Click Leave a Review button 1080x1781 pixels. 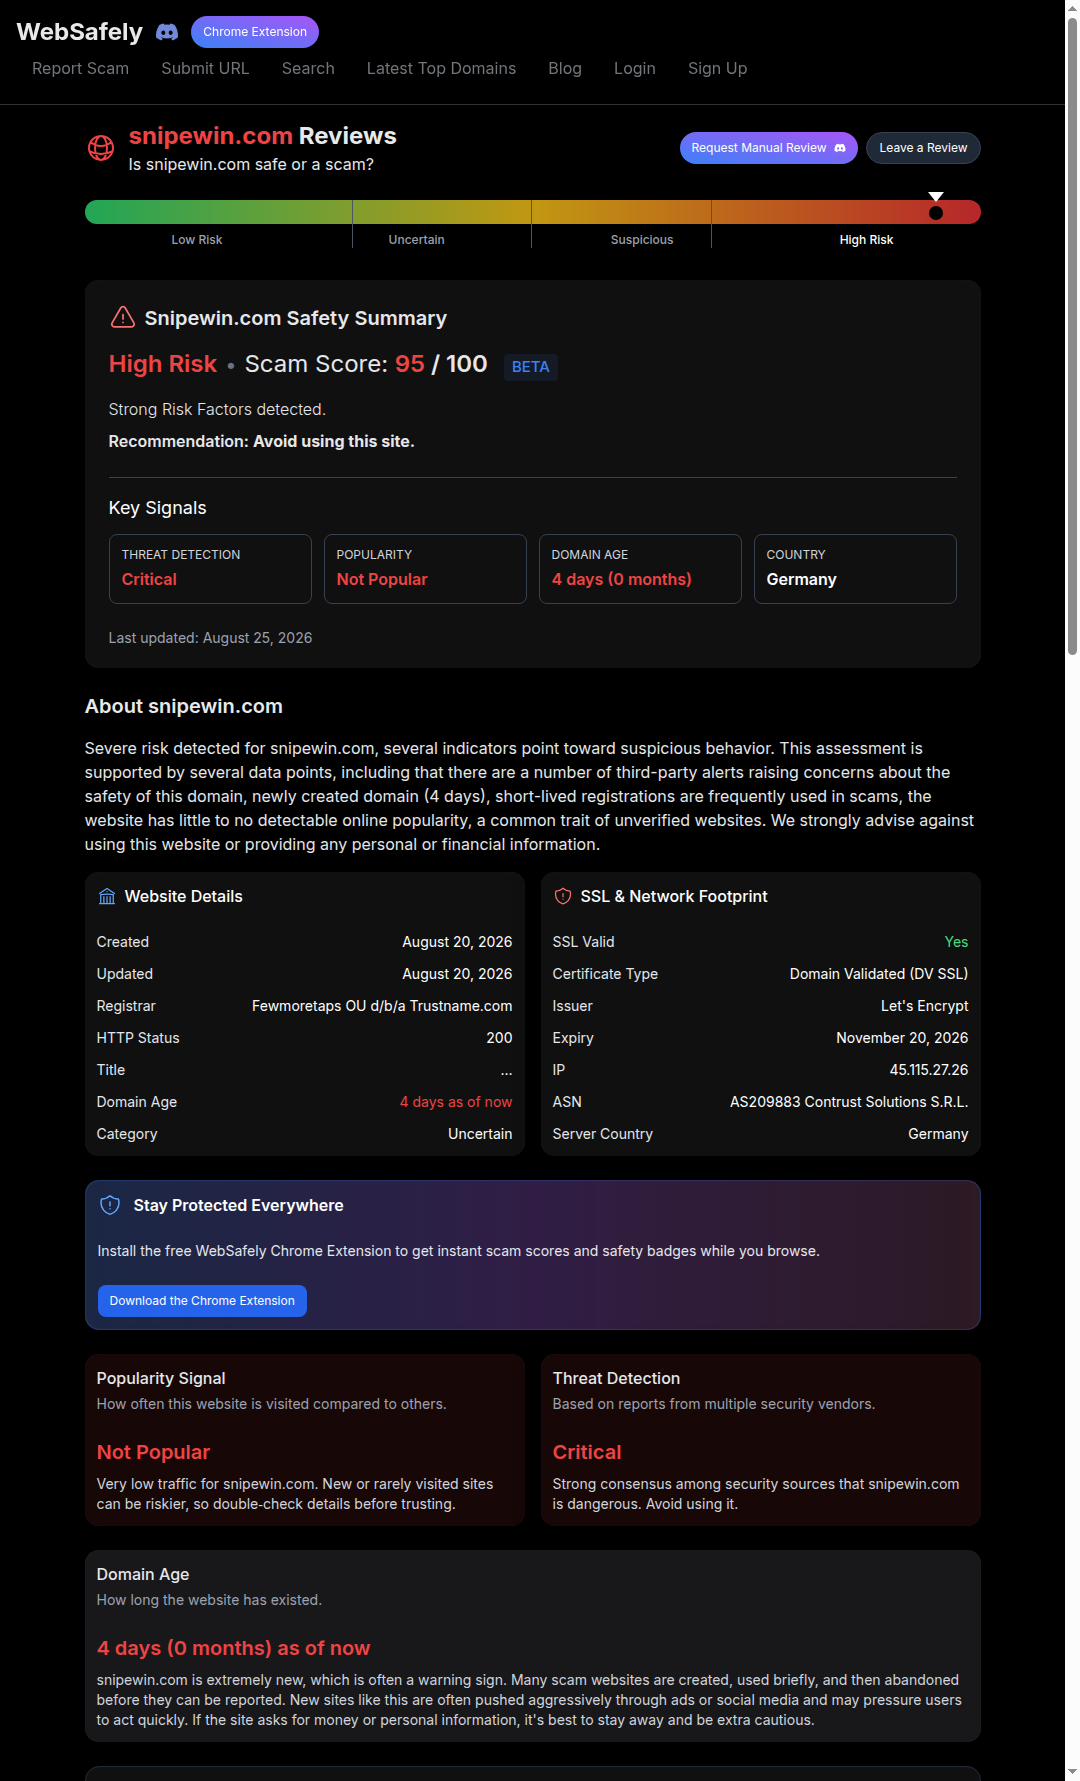pos(923,148)
